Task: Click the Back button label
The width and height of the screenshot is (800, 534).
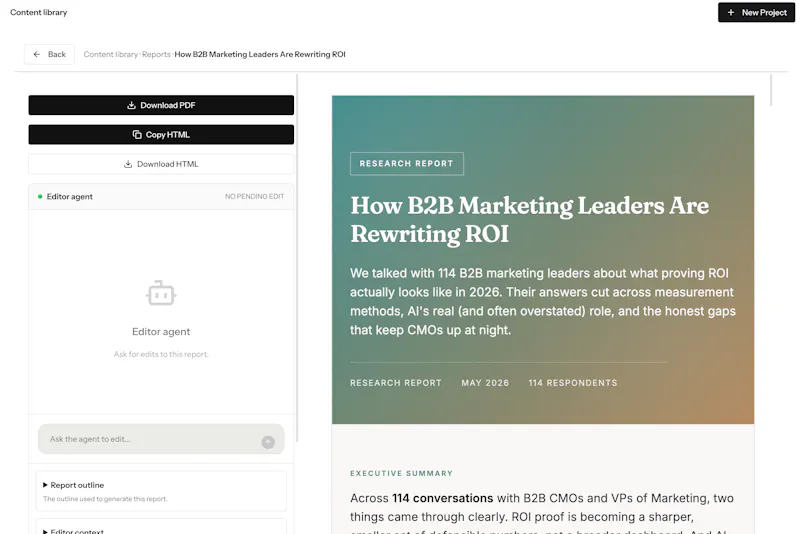Action: click(x=57, y=54)
